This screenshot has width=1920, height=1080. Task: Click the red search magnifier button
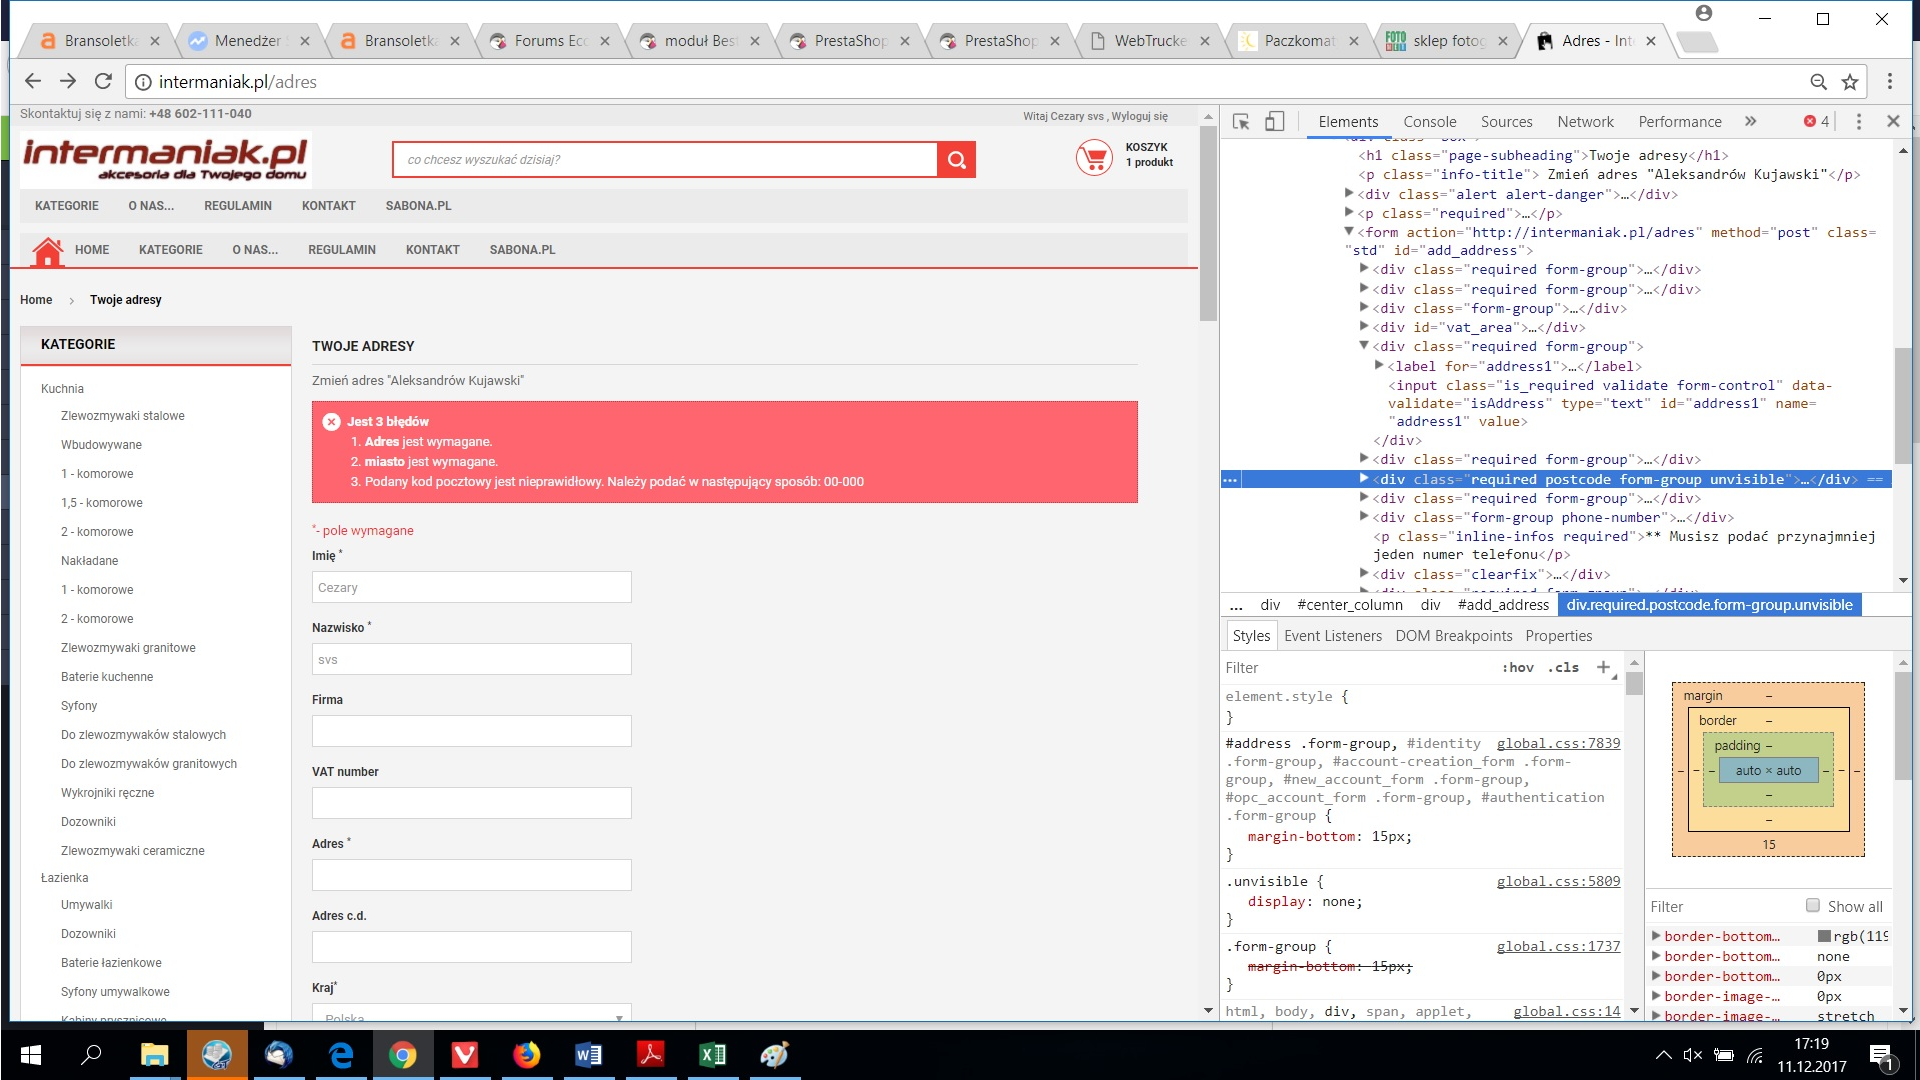[956, 160]
